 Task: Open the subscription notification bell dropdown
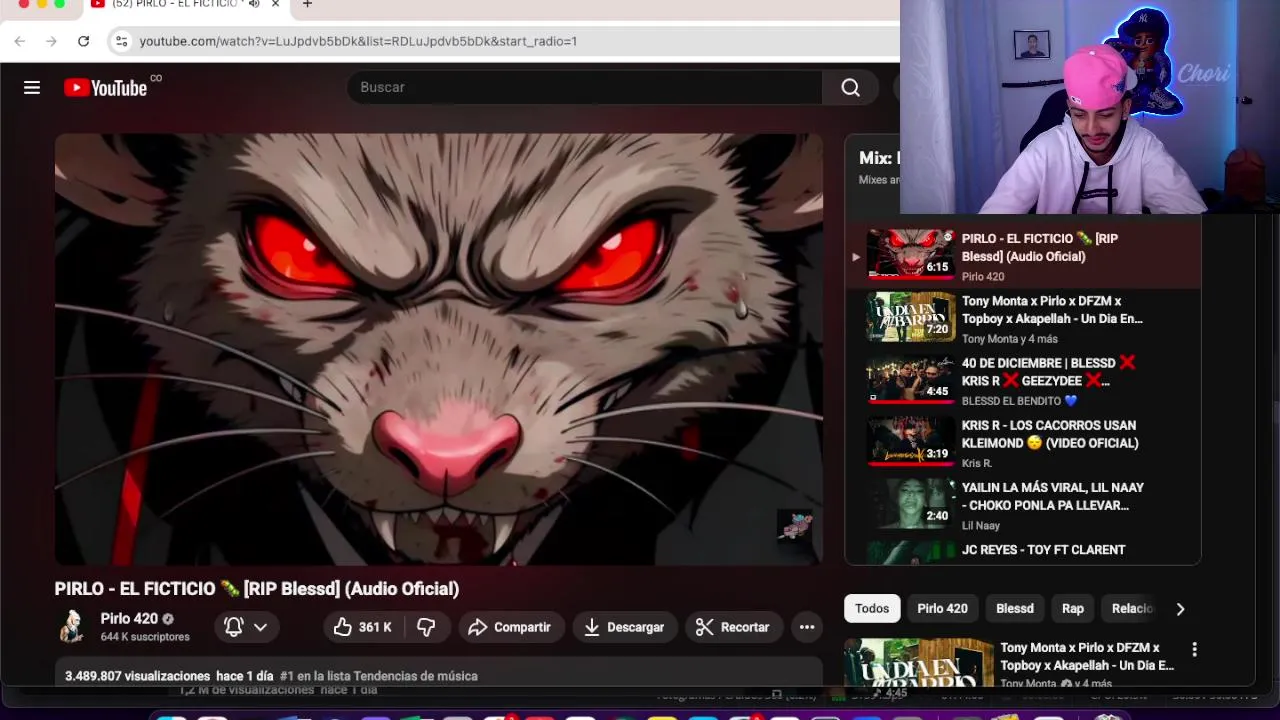click(246, 627)
